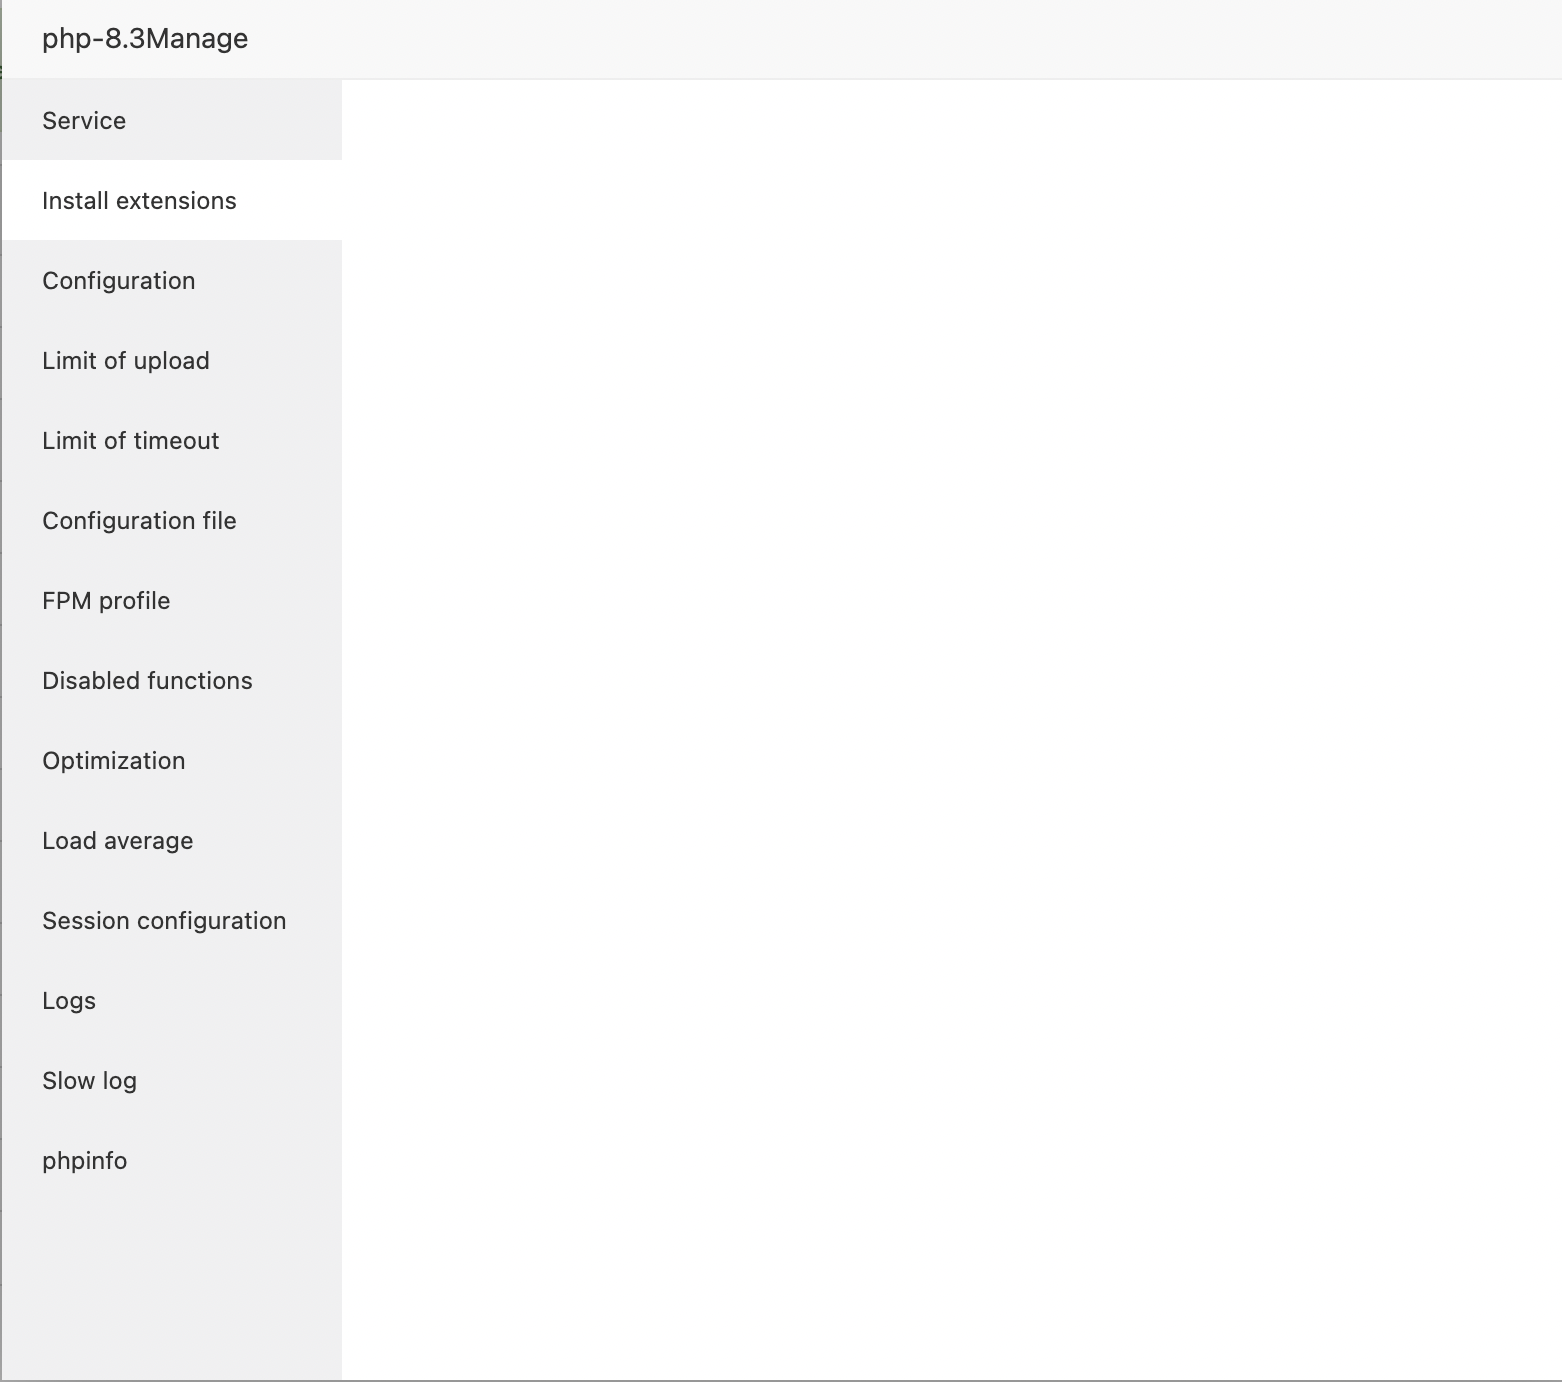
Task: Select the Install extensions tab
Action: pyautogui.click(x=172, y=200)
